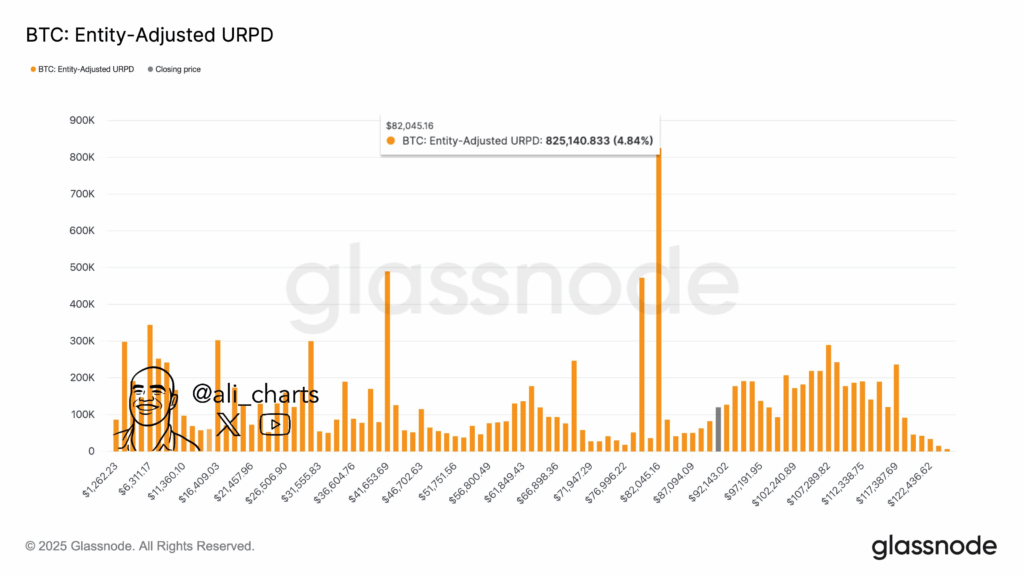The image size is (1024, 576).
Task: Click the $82,045.16 tooltip price header
Action: pos(409,126)
